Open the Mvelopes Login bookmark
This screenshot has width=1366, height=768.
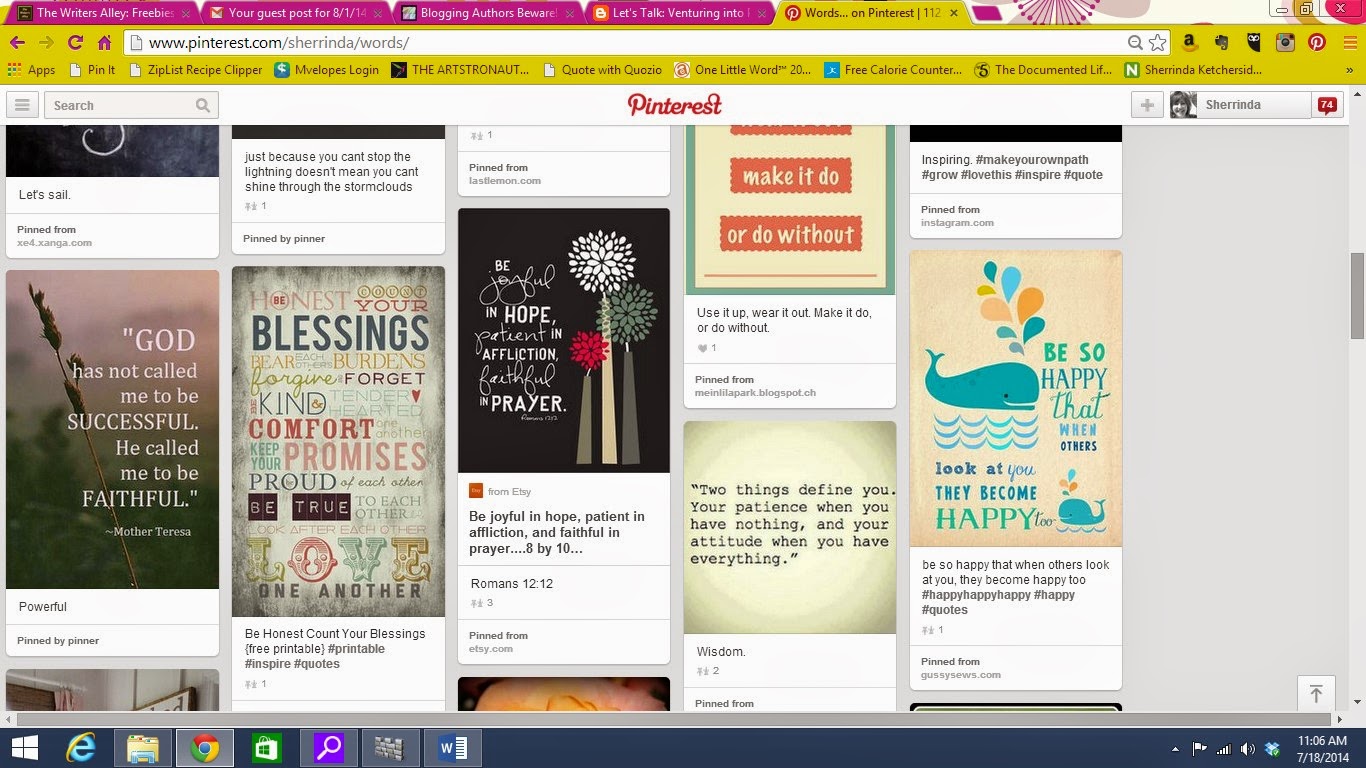(x=327, y=70)
